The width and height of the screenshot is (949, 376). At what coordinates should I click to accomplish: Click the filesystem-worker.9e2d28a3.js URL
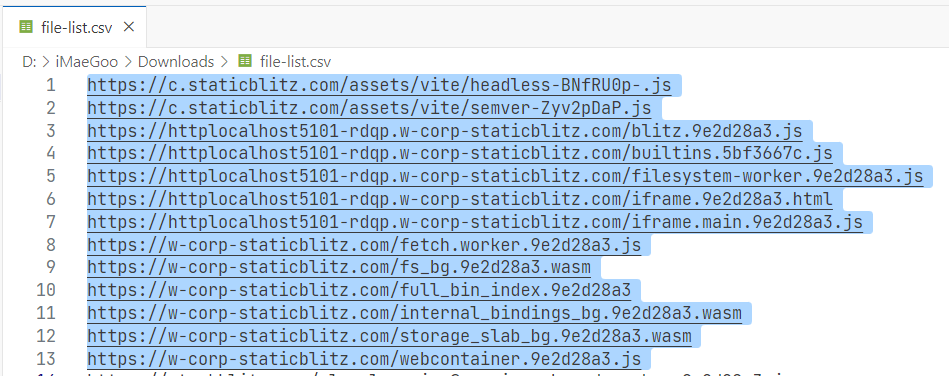[505, 176]
